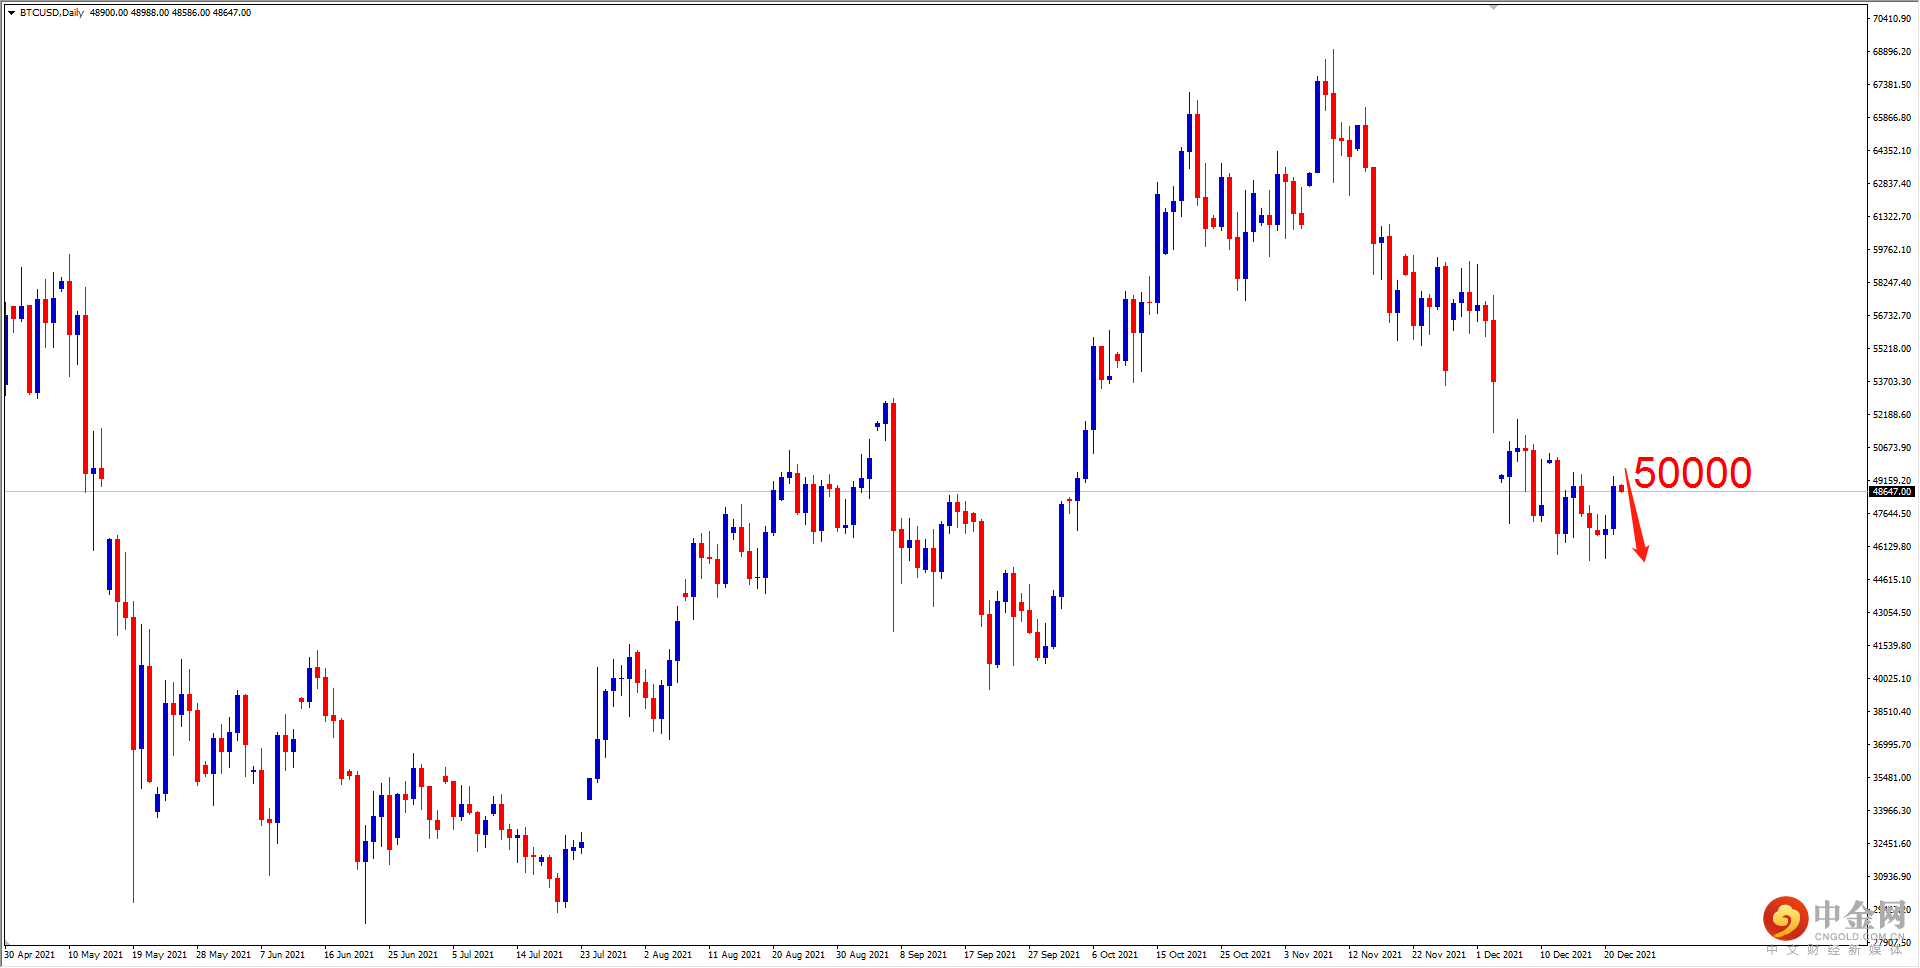This screenshot has width=1920, height=968.
Task: Click the 6 Oct 2021 date label
Action: (x=1115, y=955)
